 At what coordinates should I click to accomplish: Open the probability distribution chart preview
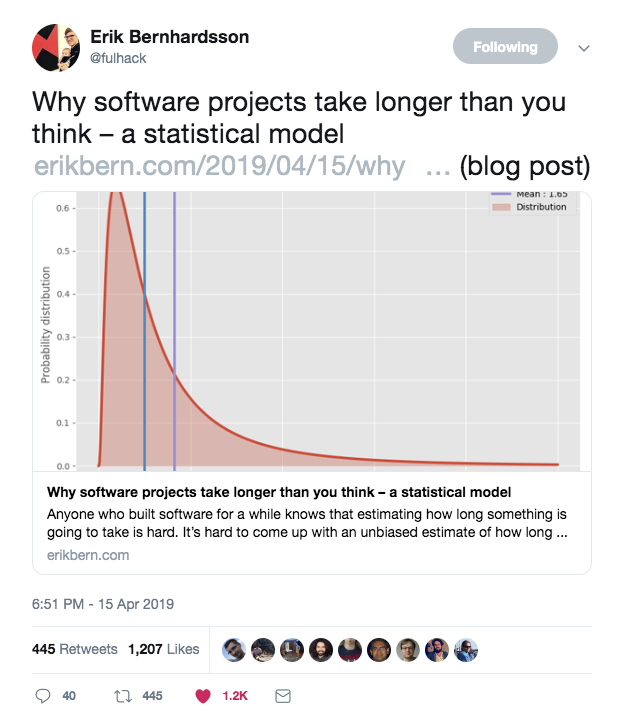[312, 331]
